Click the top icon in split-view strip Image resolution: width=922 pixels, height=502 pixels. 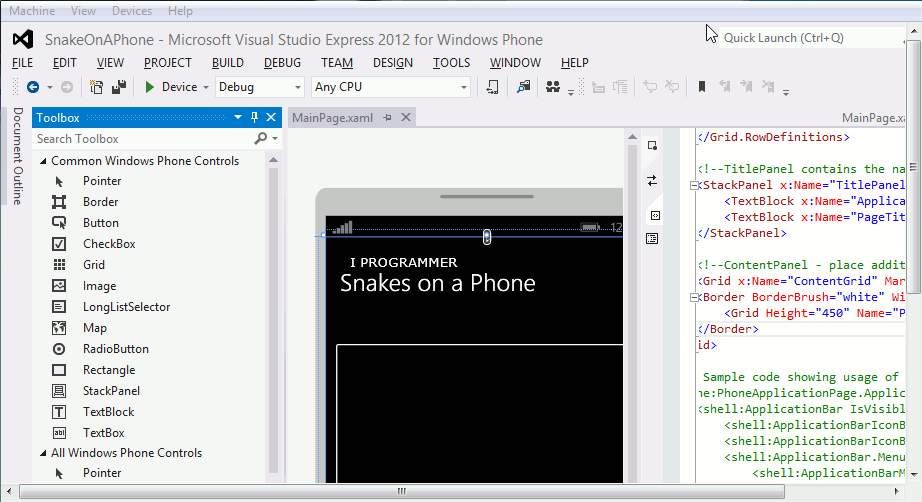[x=652, y=145]
